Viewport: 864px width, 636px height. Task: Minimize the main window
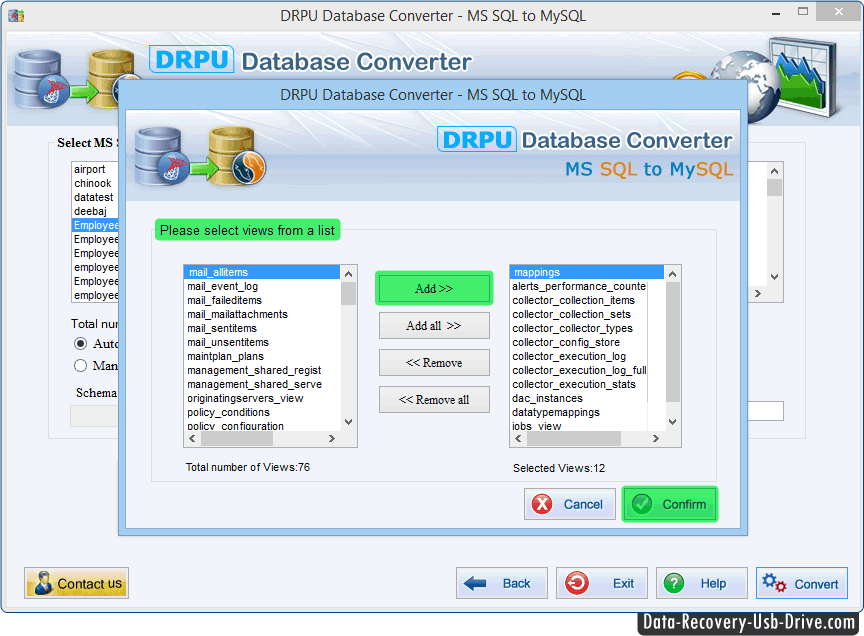coord(776,13)
